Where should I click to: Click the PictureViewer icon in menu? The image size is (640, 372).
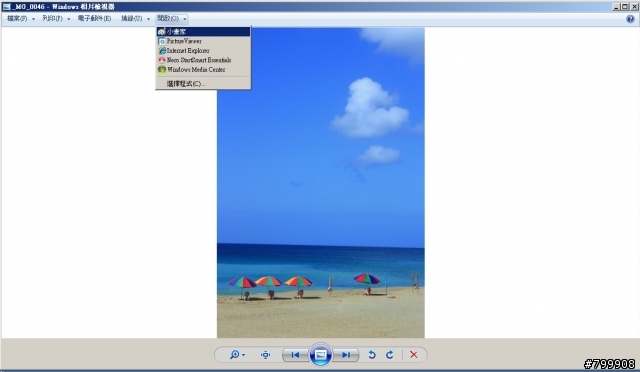click(162, 41)
